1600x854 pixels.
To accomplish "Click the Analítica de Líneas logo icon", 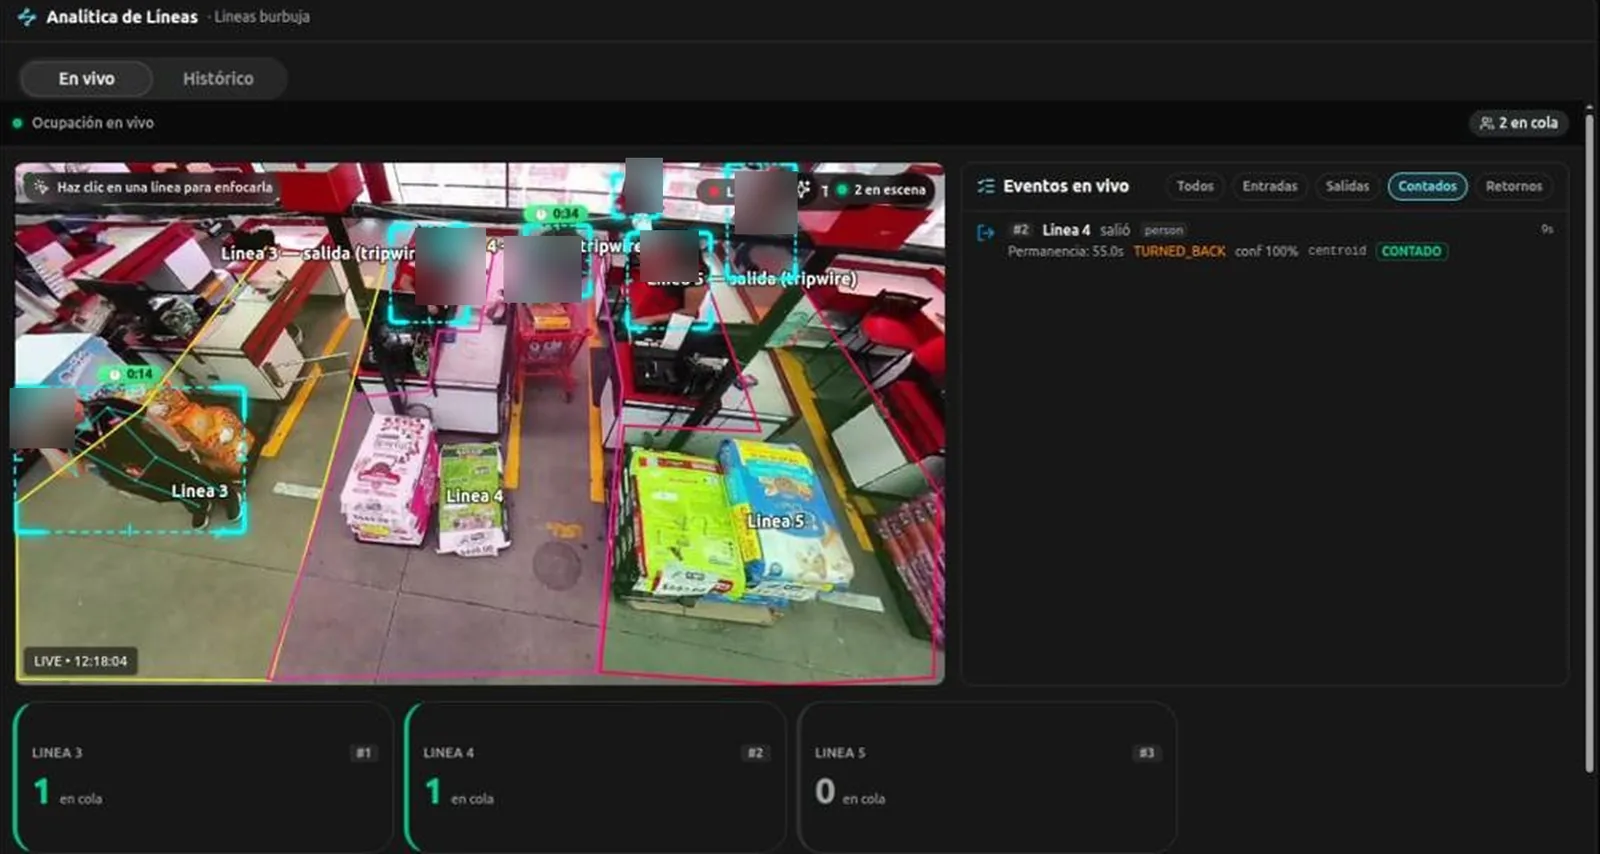I will tap(27, 17).
